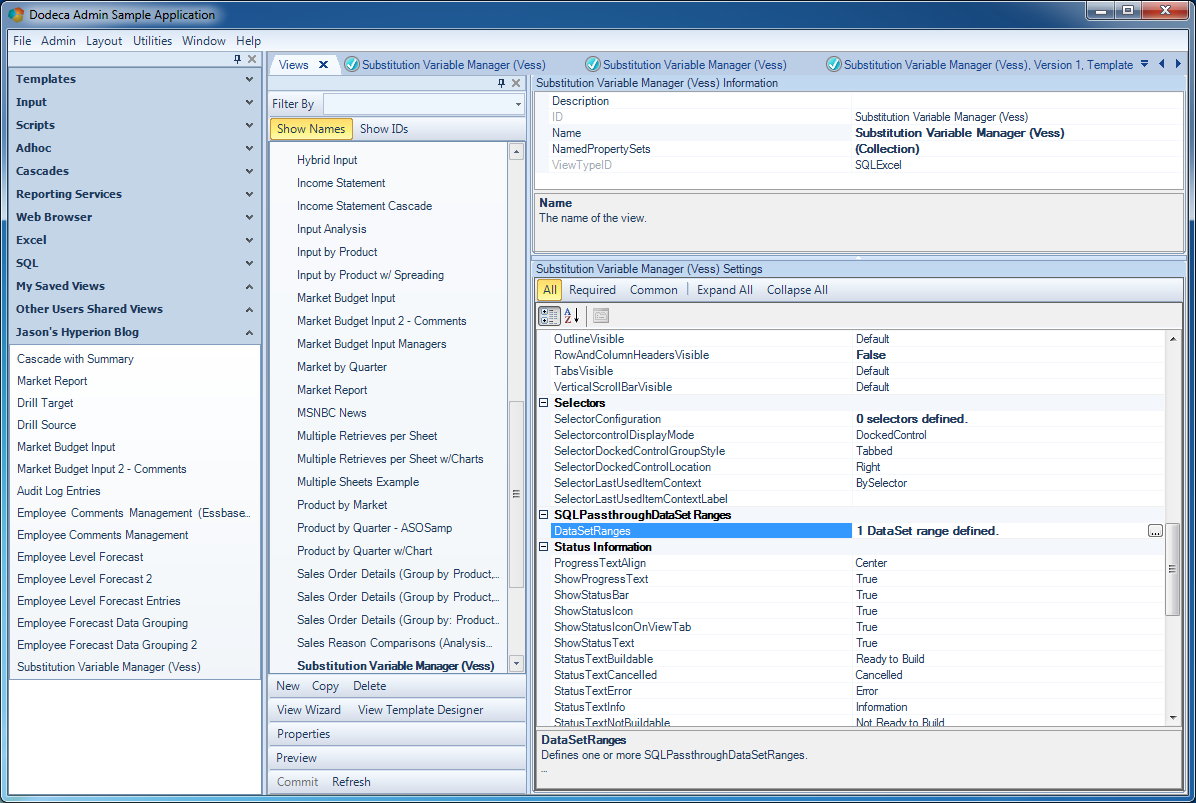Open the Utilities menu
This screenshot has height=803, width=1196.
[152, 40]
